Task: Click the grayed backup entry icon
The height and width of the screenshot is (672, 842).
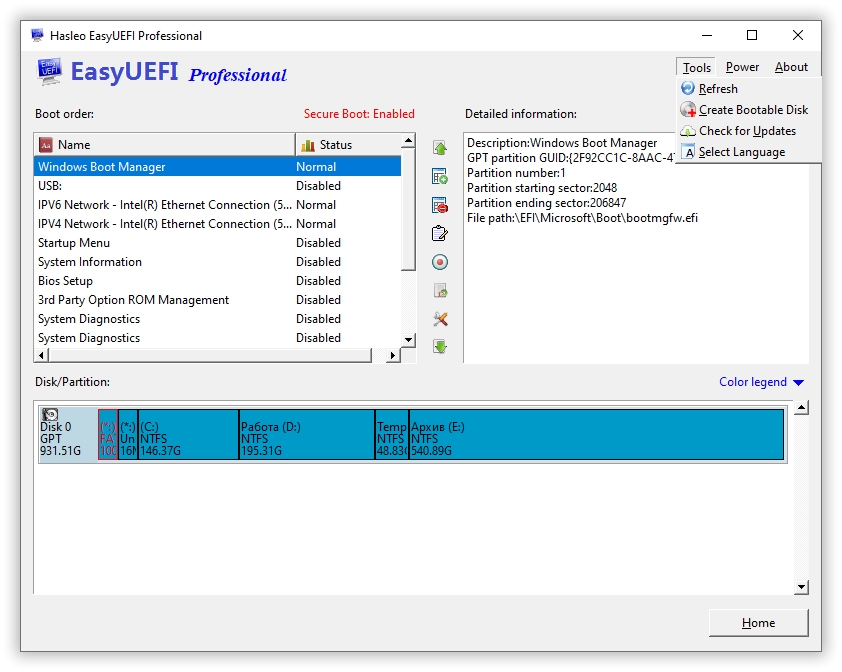Action: coord(440,291)
